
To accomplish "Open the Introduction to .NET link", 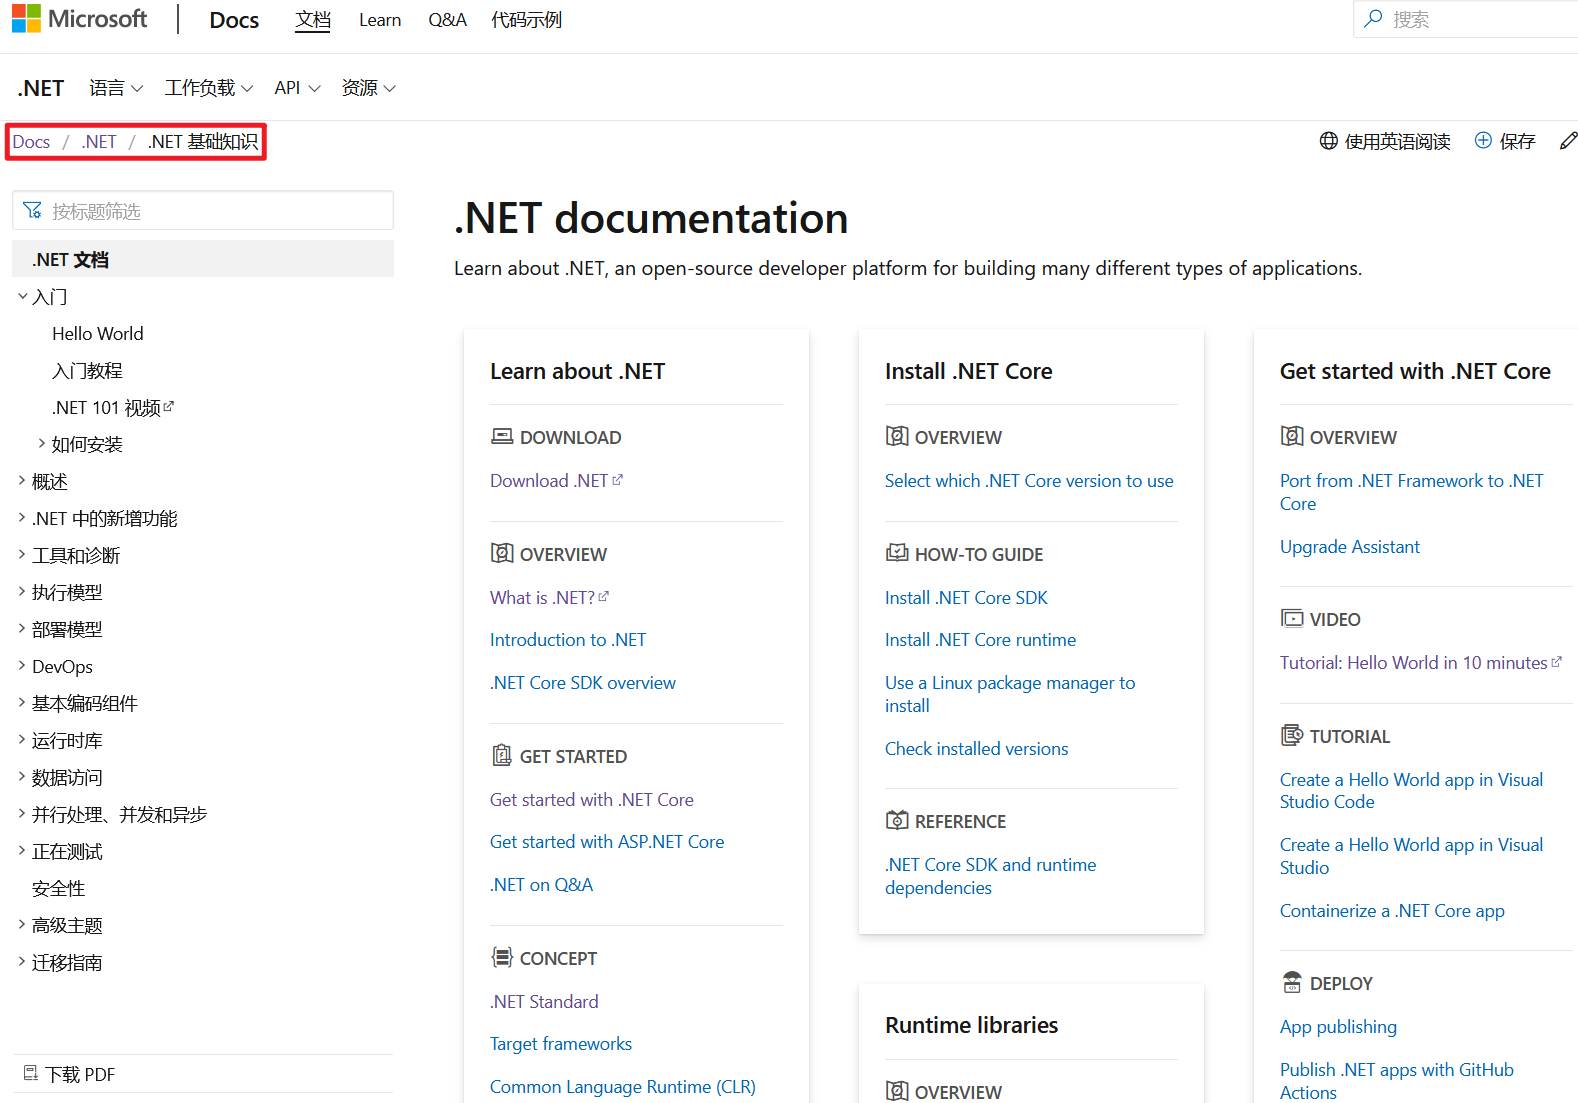I will pyautogui.click(x=567, y=639).
